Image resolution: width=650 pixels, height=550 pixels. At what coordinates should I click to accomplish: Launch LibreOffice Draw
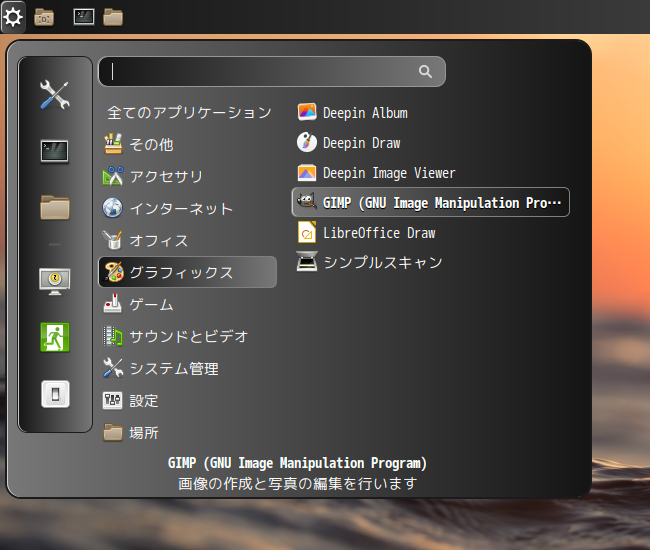click(431, 233)
